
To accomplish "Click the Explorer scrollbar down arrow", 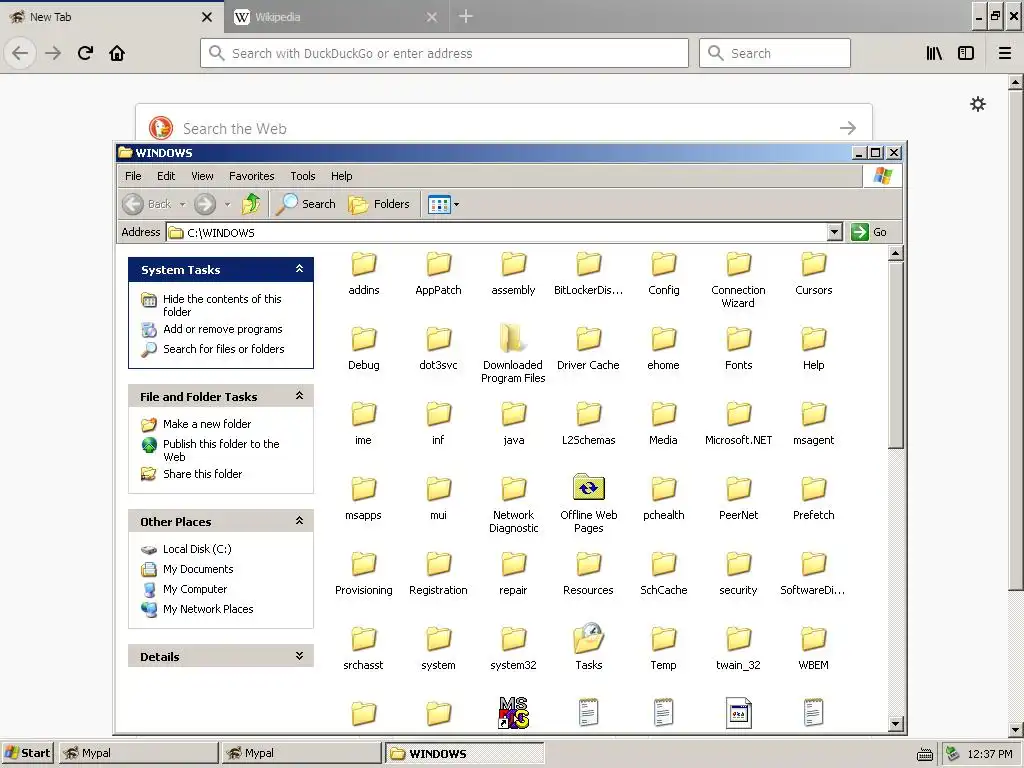I will pyautogui.click(x=895, y=724).
